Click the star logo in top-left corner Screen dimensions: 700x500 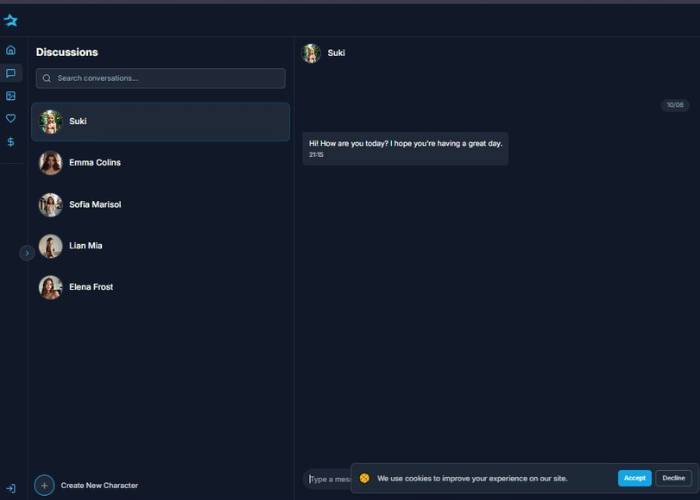click(11, 20)
